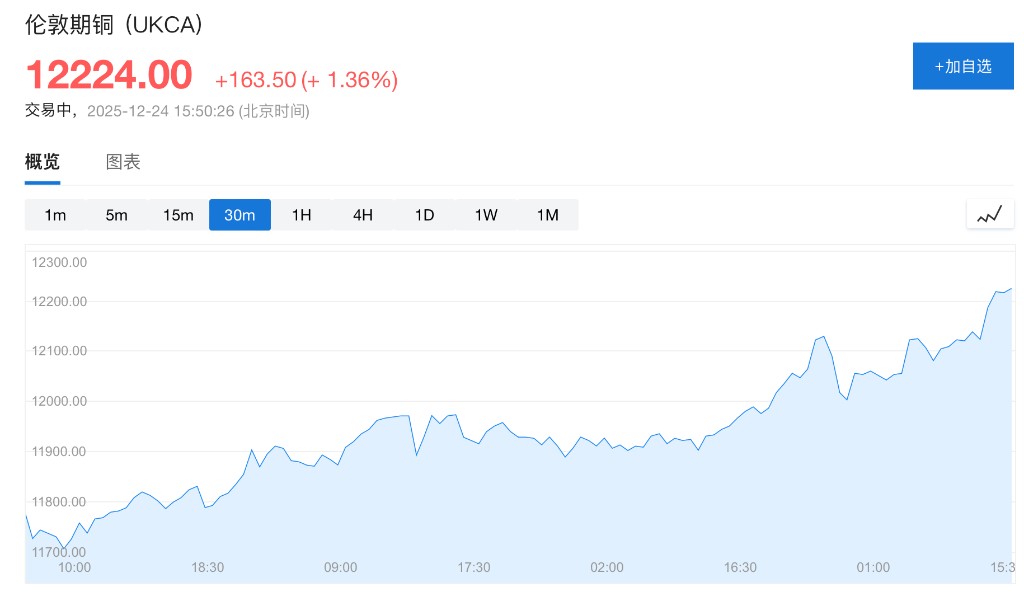Switch to the 概览 tab

coord(42,162)
